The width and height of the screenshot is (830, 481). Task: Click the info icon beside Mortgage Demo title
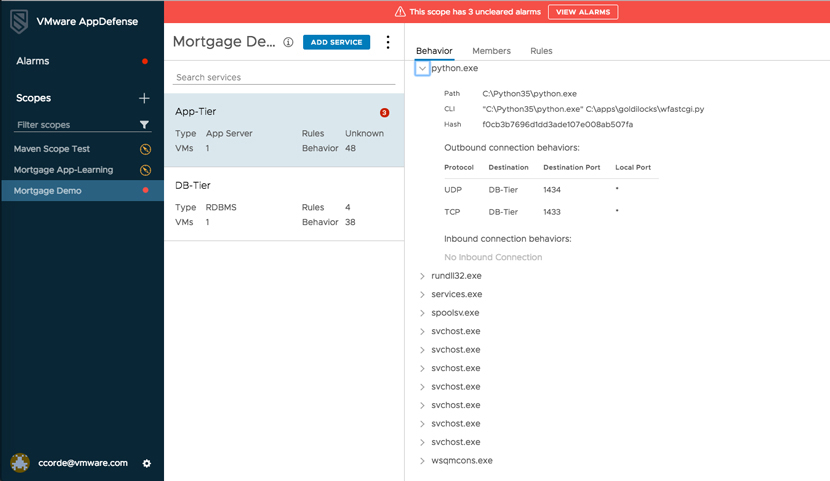point(288,43)
